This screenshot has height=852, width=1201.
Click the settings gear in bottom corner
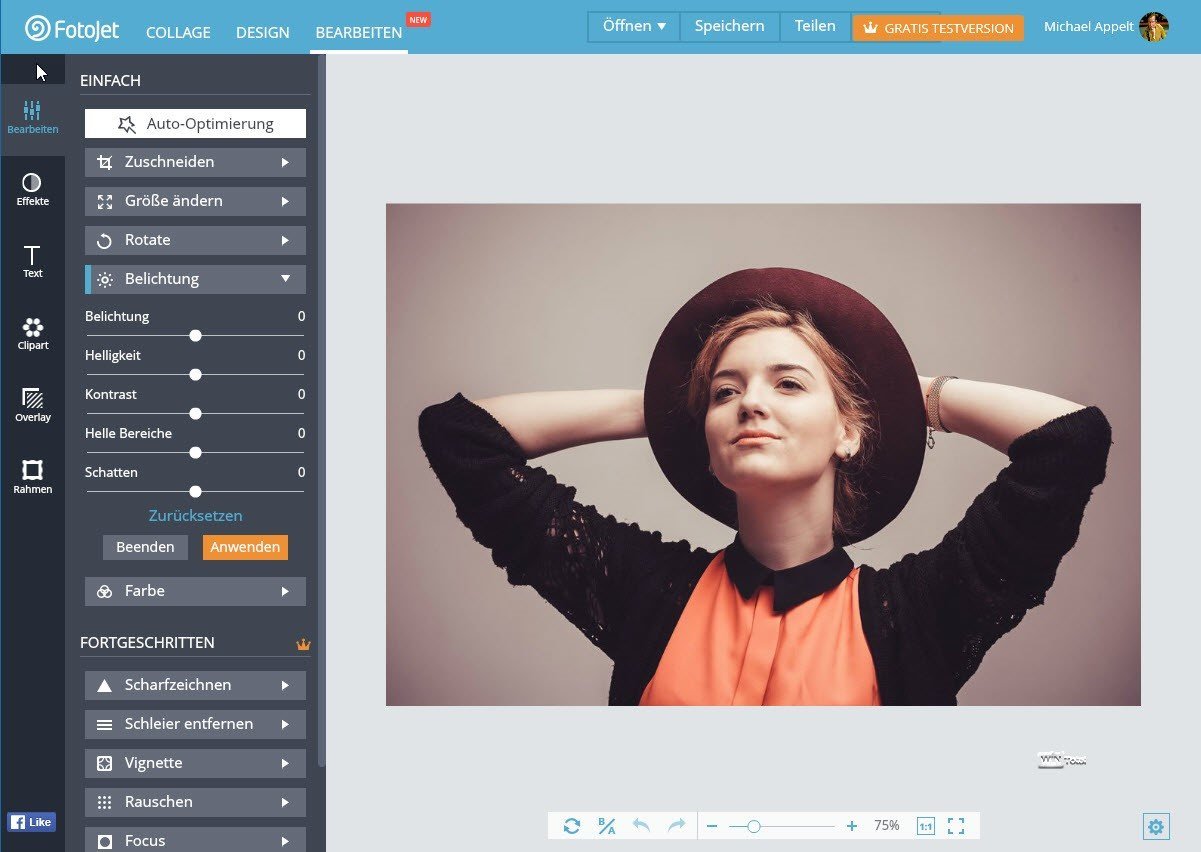click(x=1156, y=827)
